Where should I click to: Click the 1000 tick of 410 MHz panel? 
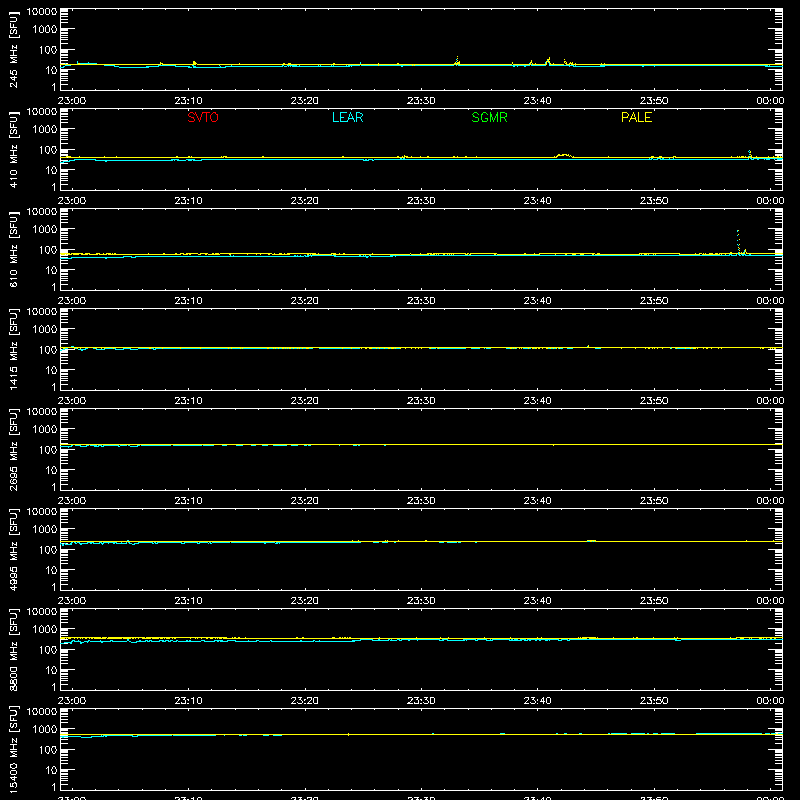point(45,130)
